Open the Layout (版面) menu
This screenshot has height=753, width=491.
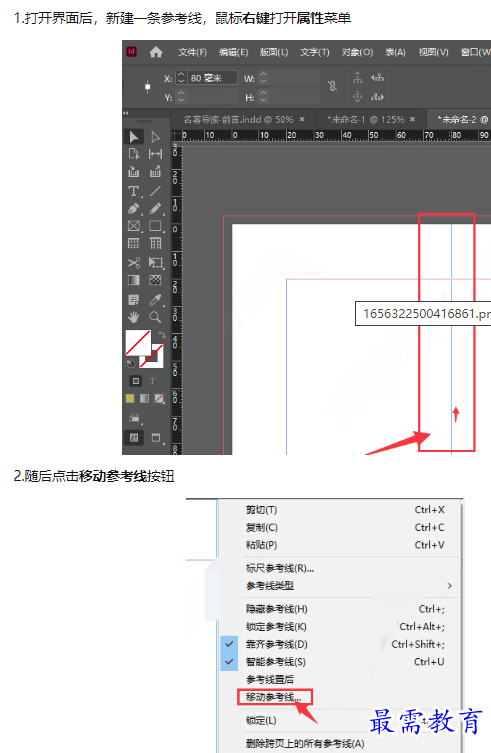[274, 52]
